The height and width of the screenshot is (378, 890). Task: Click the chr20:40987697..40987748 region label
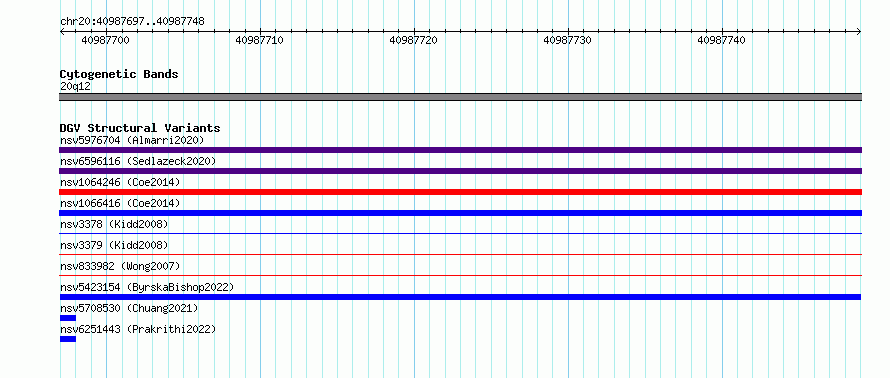coord(132,21)
